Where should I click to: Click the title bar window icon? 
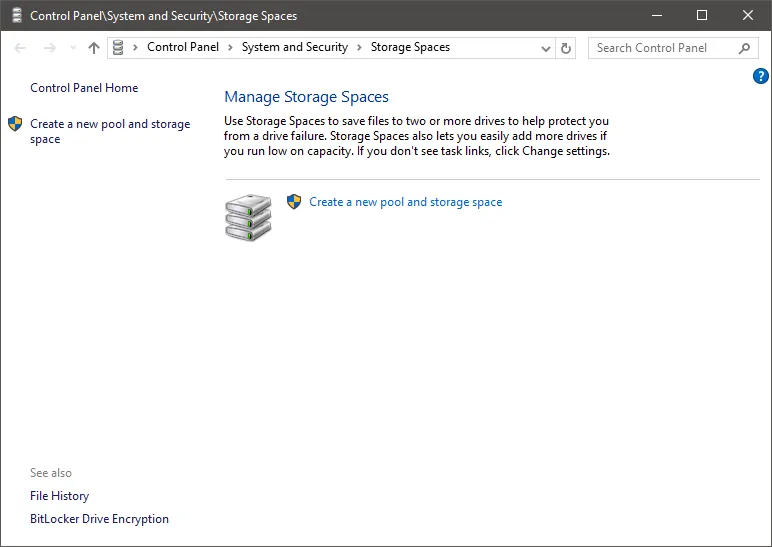(17, 15)
